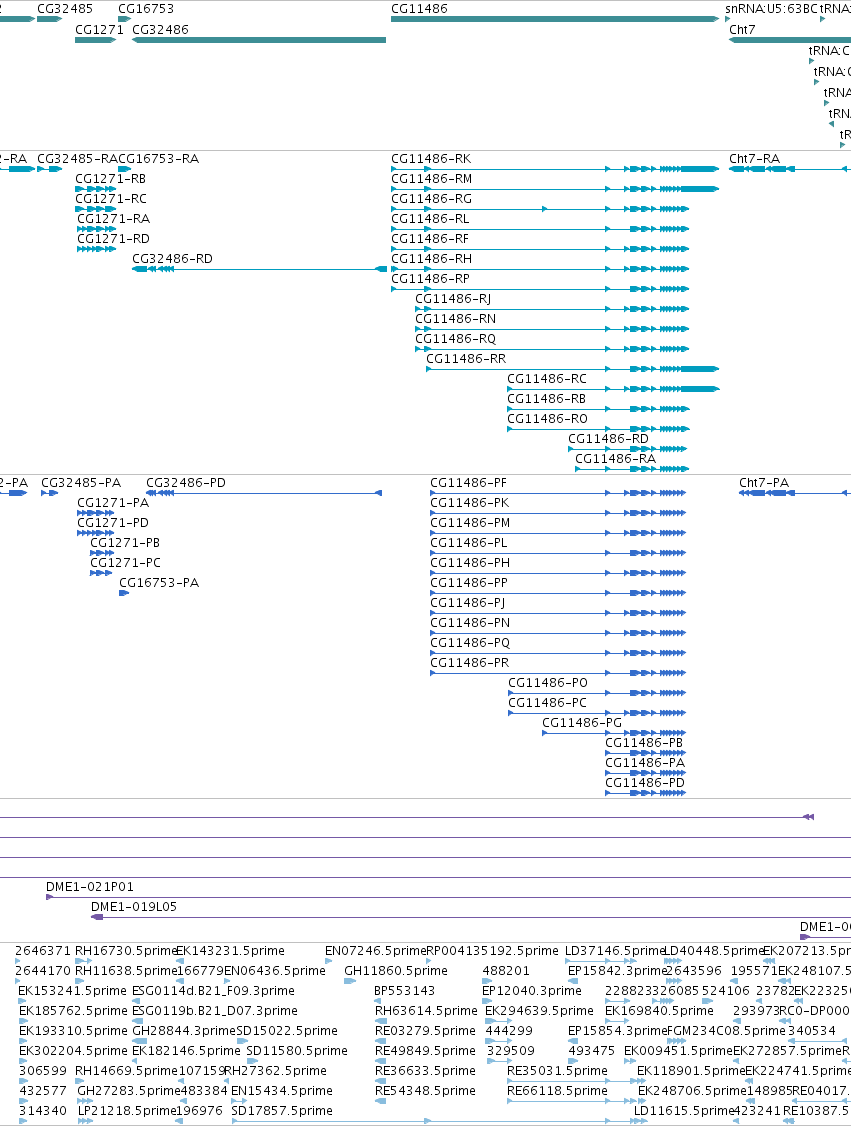Click protein CG11486-PB
851x1126 pixels.
tap(644, 743)
